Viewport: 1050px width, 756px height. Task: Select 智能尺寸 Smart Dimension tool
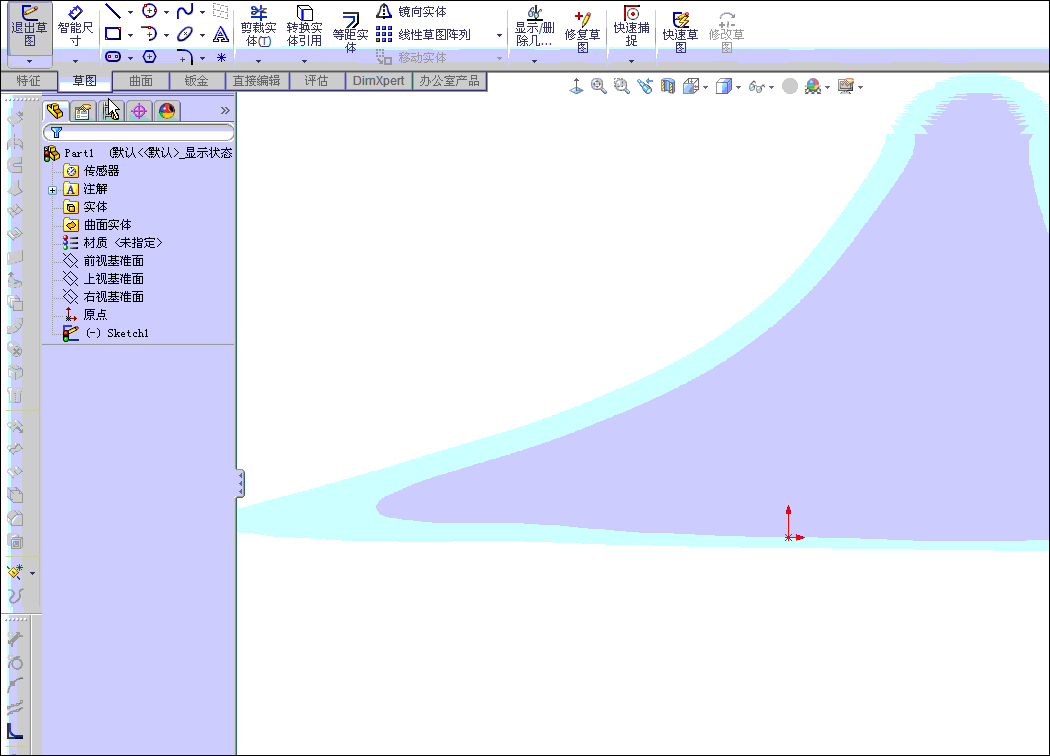[x=76, y=24]
